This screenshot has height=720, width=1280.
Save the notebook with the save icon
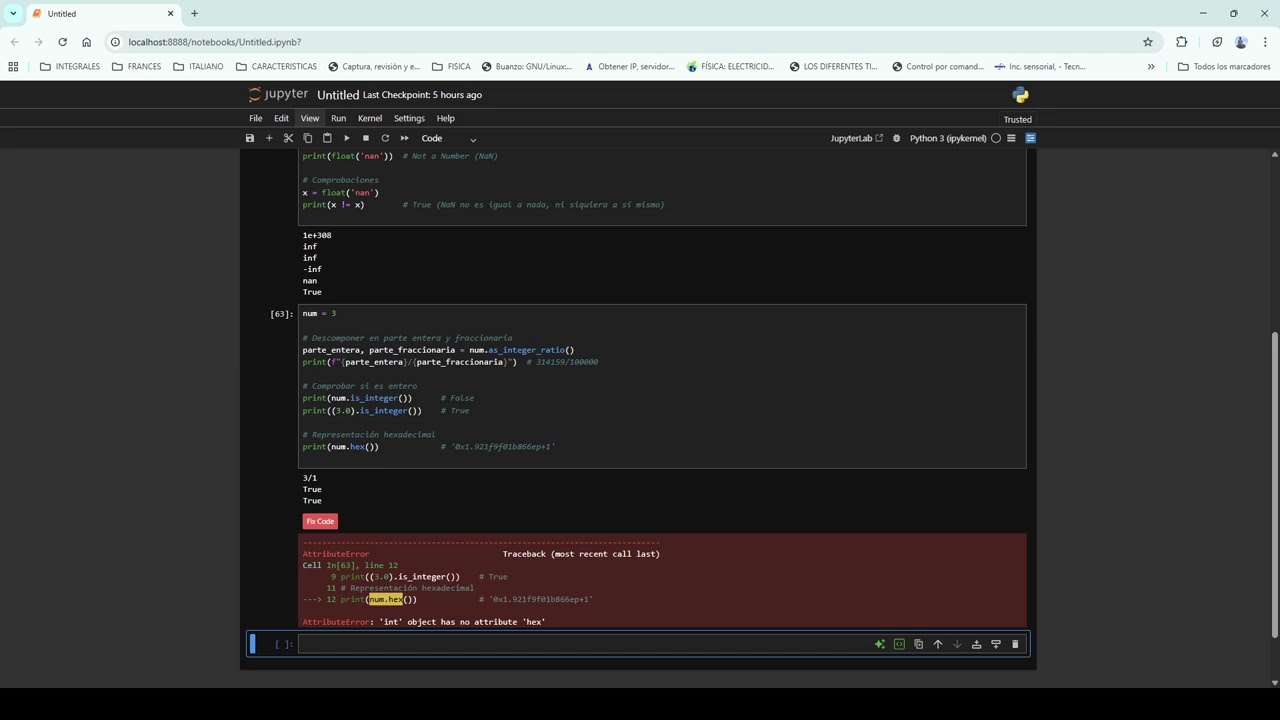pos(250,138)
